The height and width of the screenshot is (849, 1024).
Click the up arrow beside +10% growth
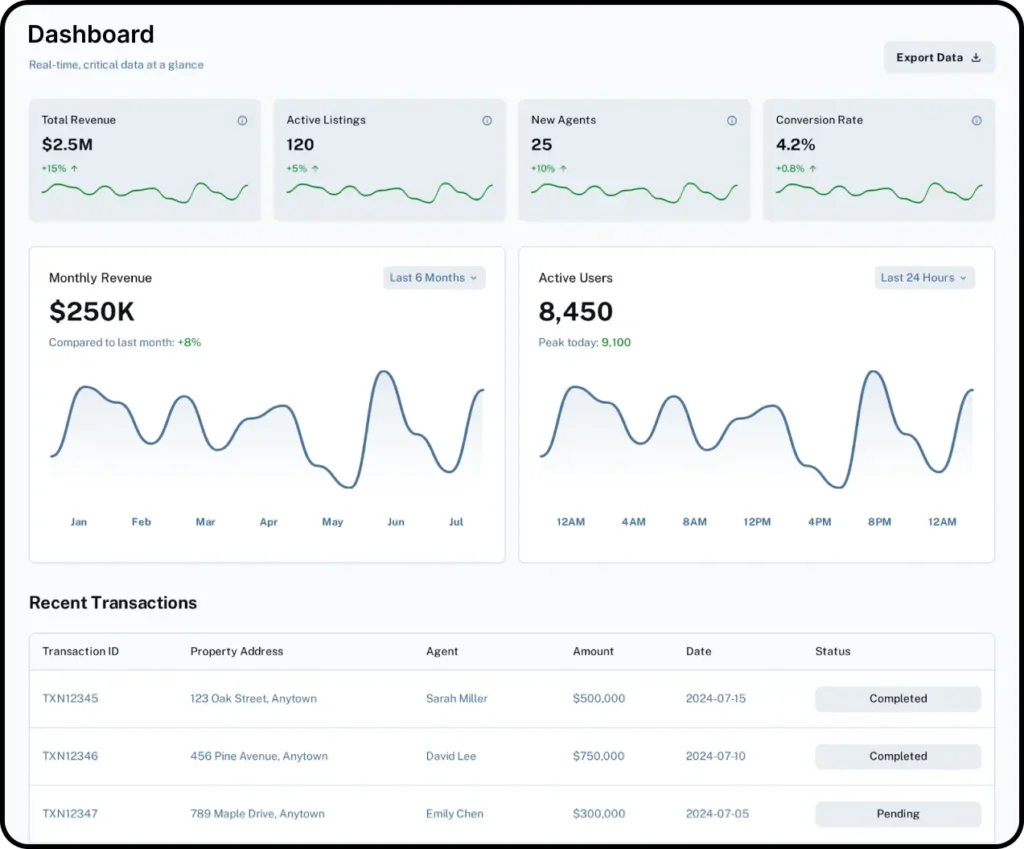pyautogui.click(x=563, y=168)
